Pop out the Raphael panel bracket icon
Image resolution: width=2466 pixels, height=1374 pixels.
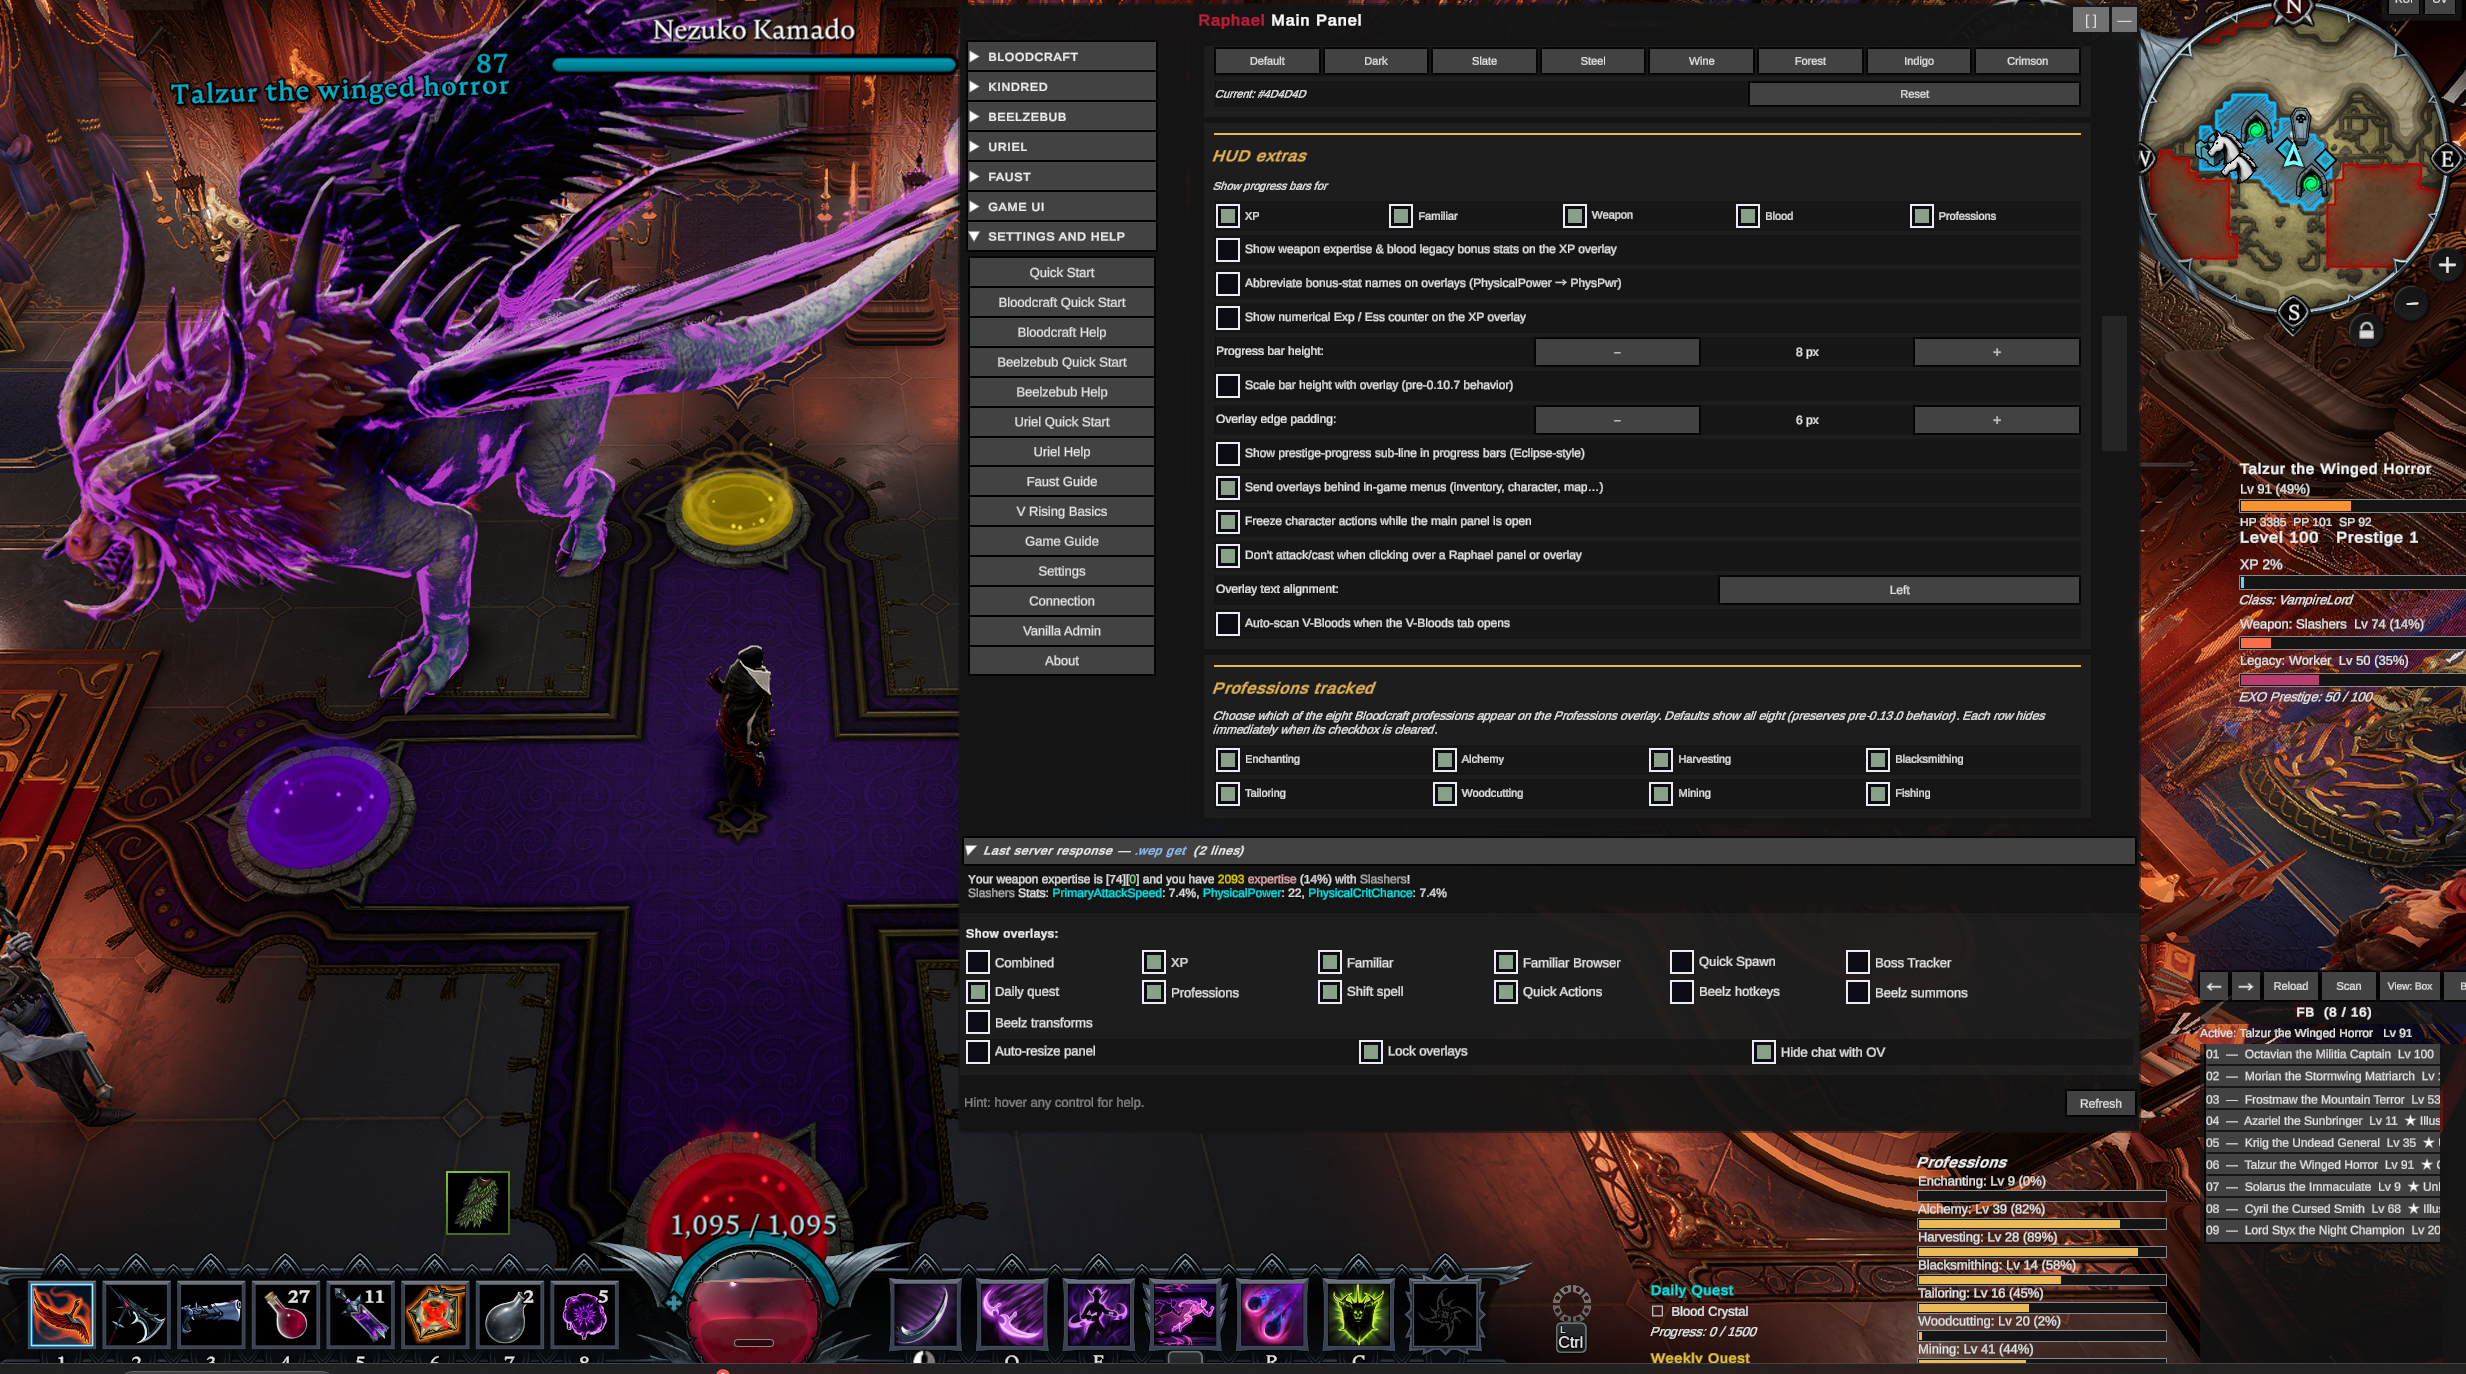(2090, 20)
